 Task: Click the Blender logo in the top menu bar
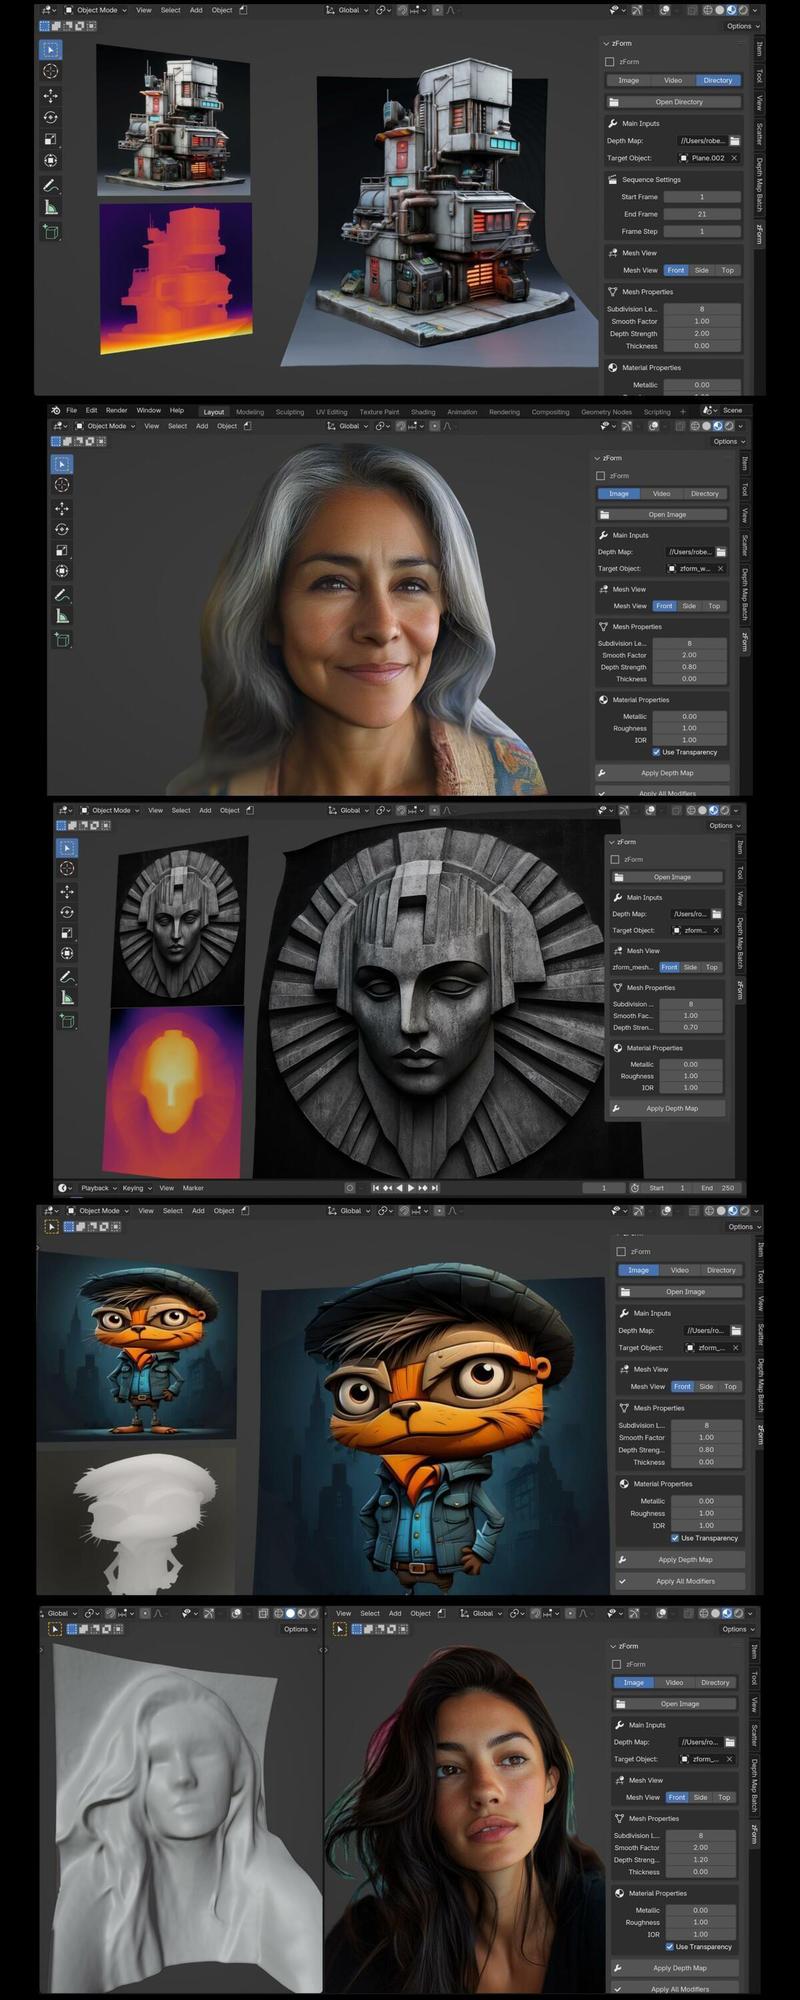pos(56,410)
